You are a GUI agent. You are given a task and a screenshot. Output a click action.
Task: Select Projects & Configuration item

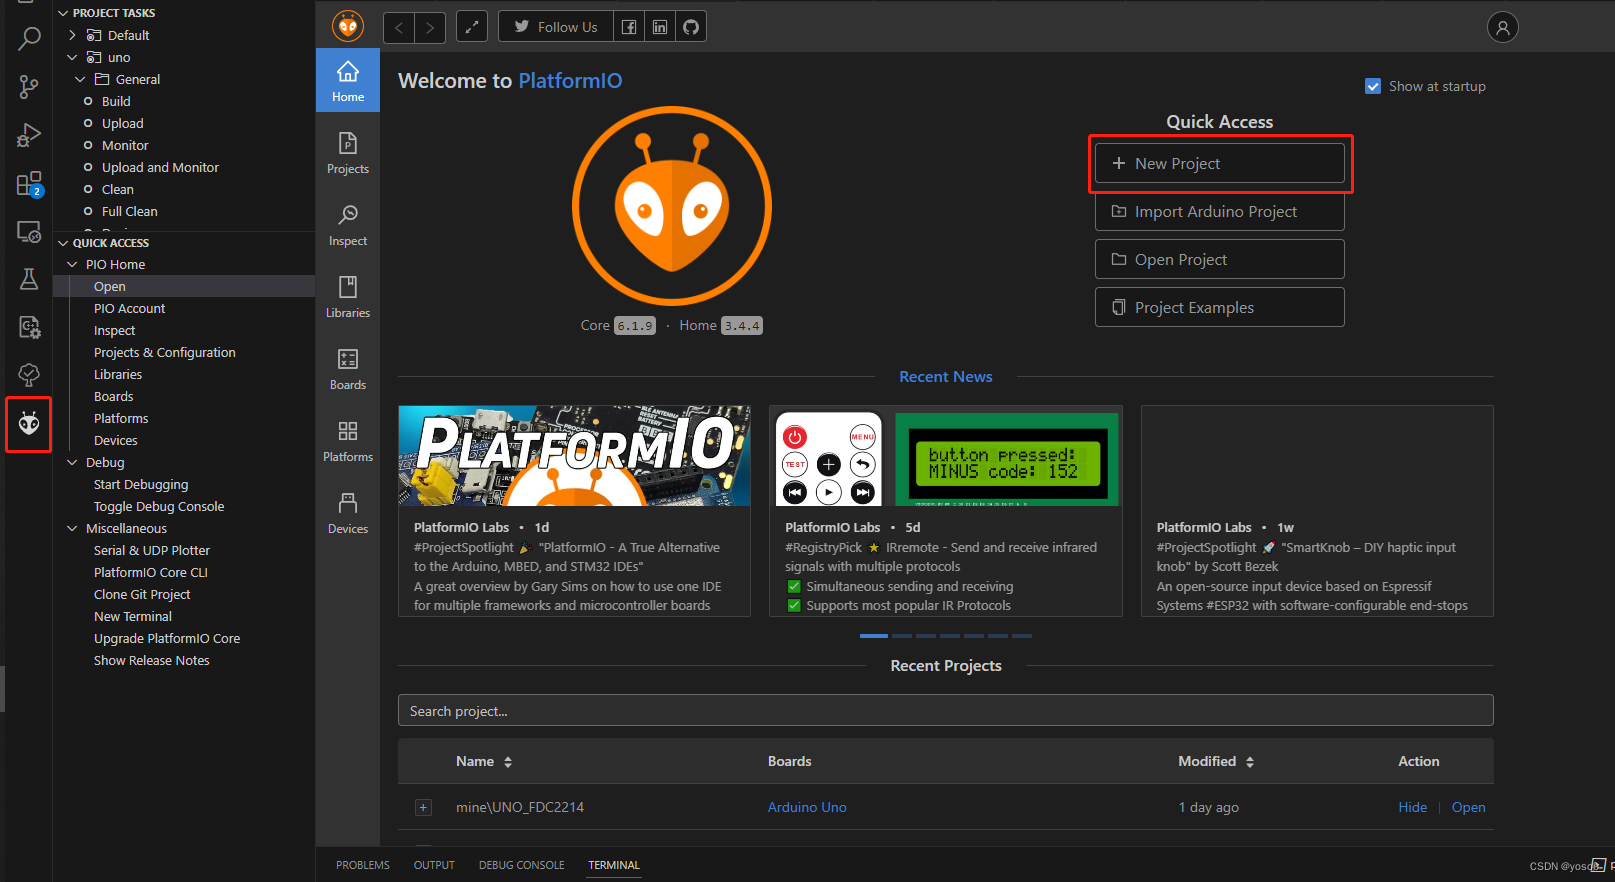[x=165, y=352]
